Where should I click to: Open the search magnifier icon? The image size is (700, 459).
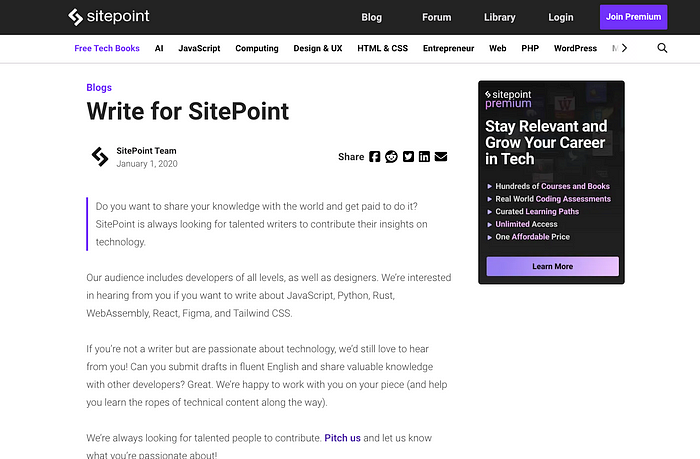pyautogui.click(x=662, y=48)
